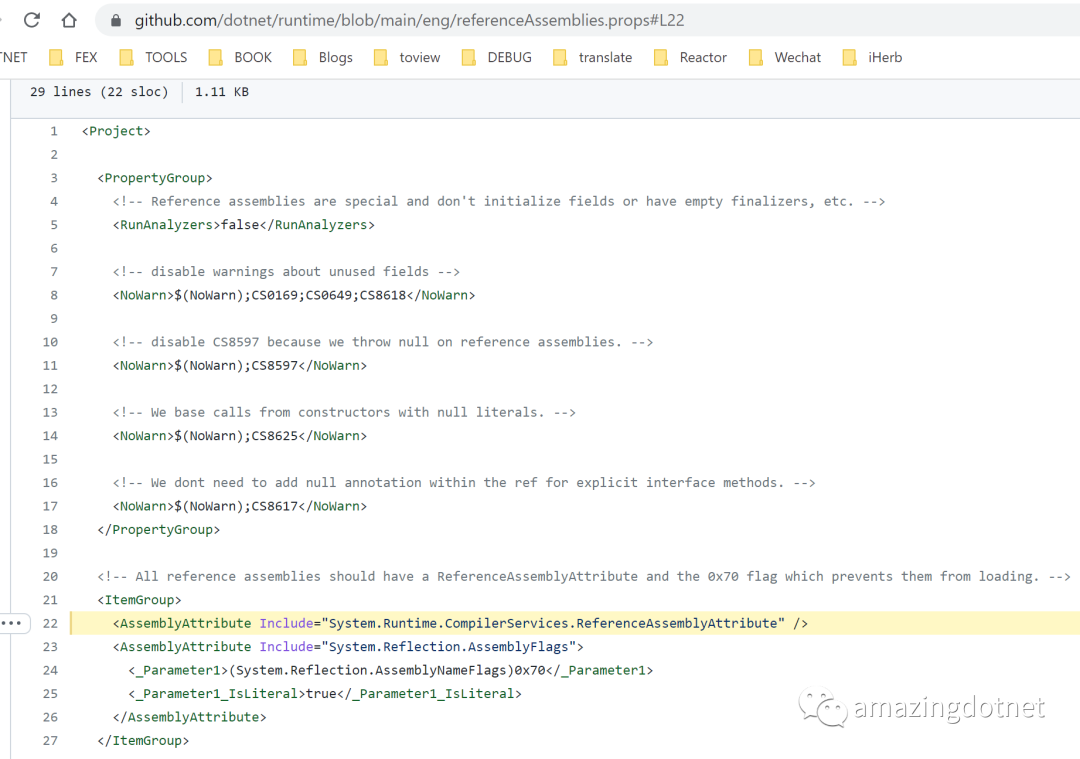Click the CS8617 NoWarn line

tap(240, 506)
